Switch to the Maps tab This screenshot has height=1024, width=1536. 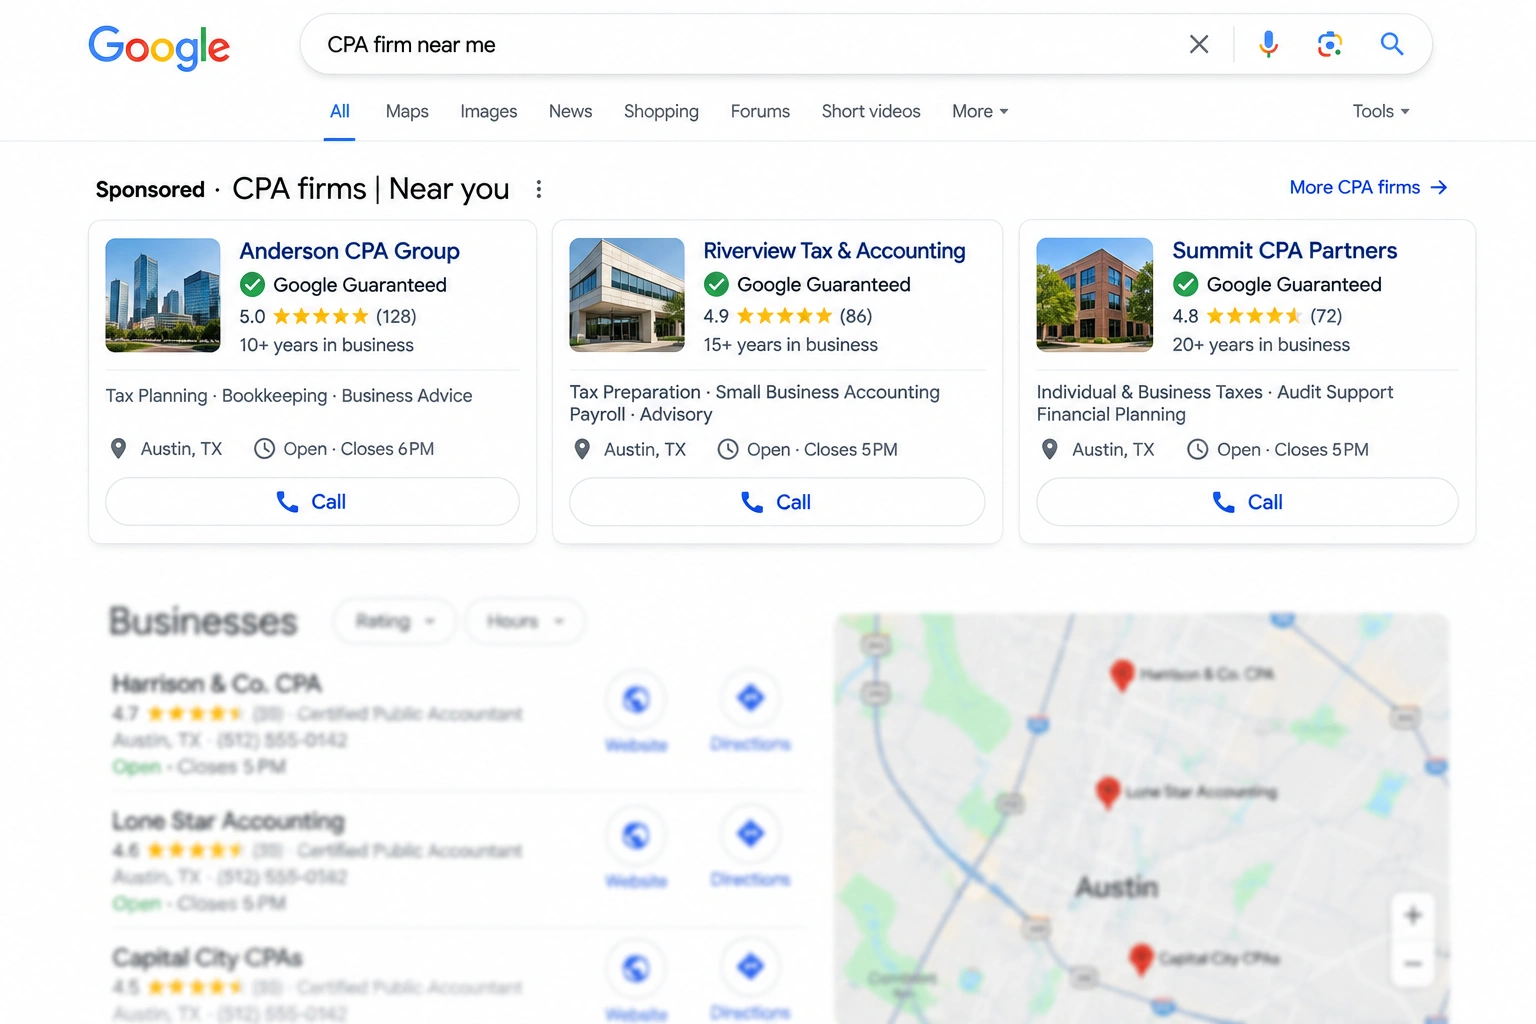pos(407,111)
